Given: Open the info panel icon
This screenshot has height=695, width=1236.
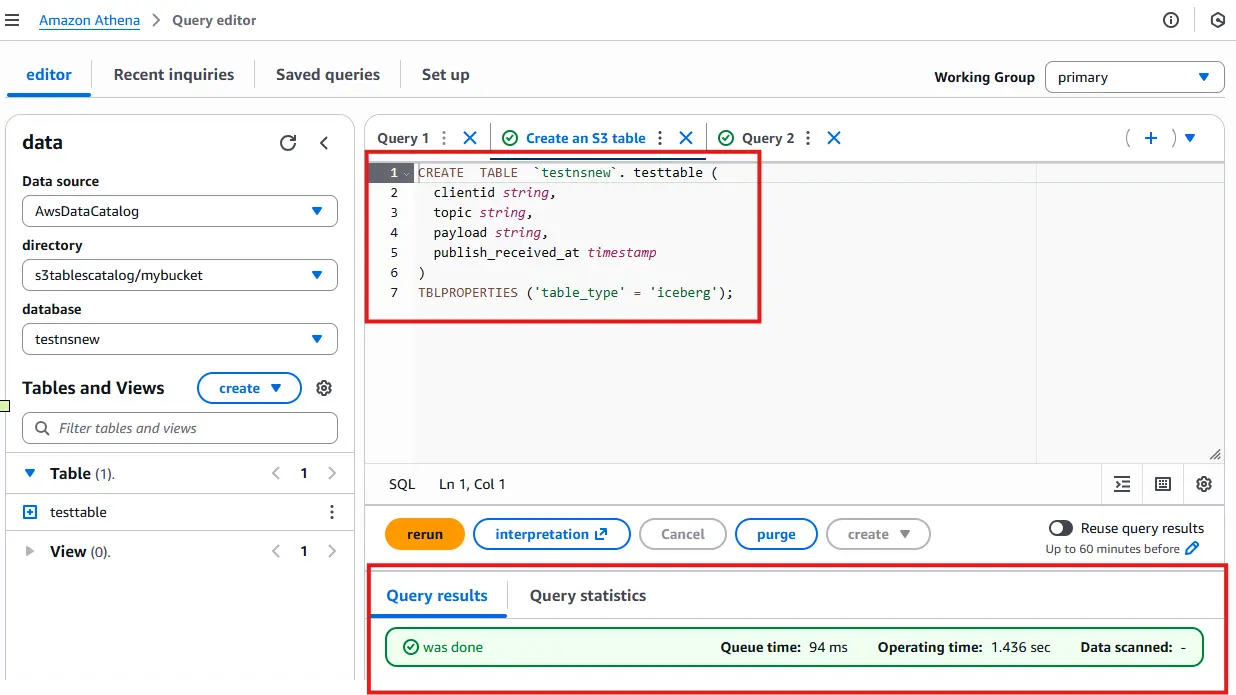Looking at the screenshot, I should coord(1171,20).
